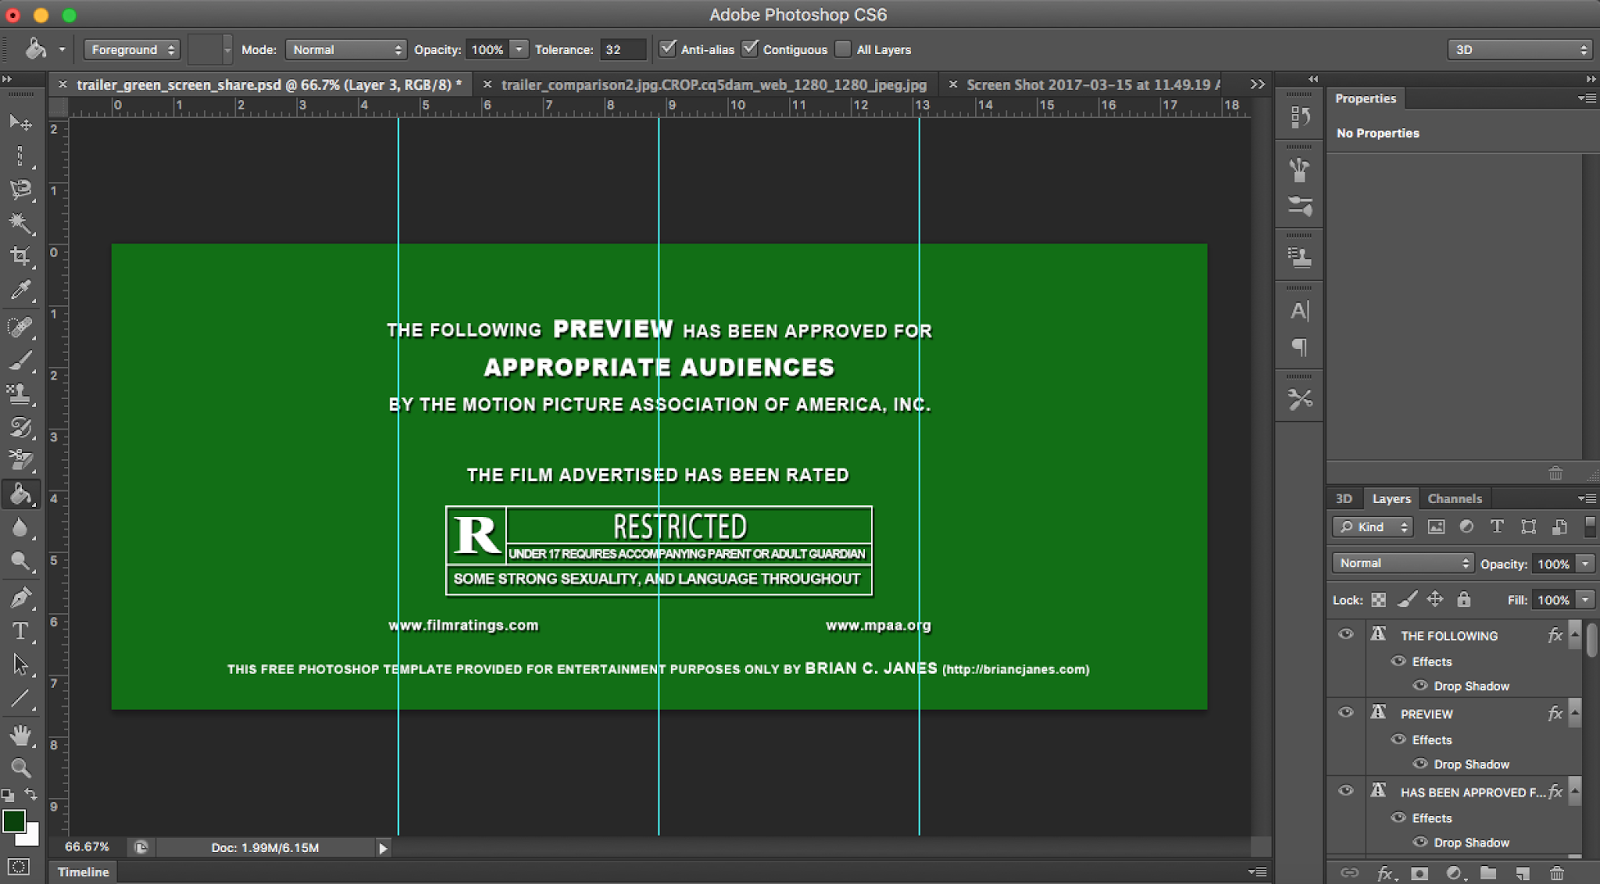Filter layers by type layers icon
Screen dimensions: 1600x884
(1497, 526)
